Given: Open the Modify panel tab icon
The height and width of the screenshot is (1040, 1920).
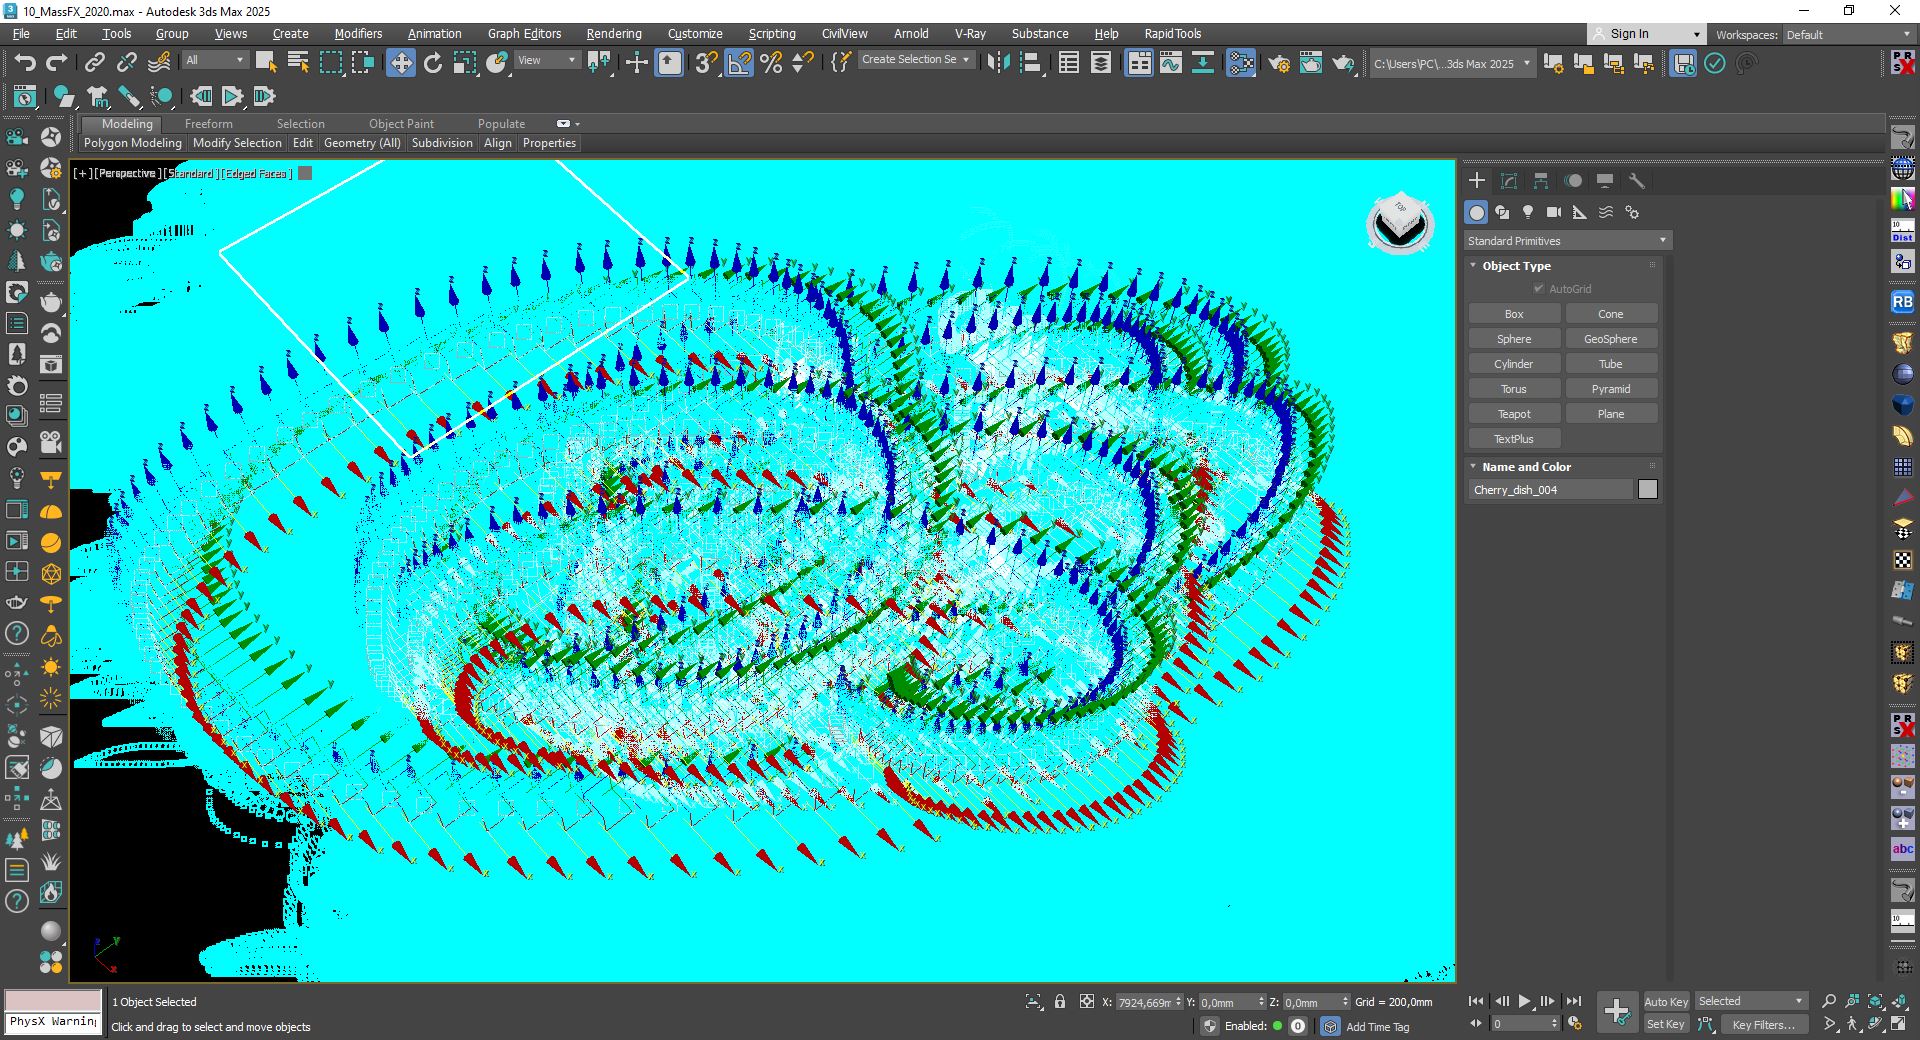Looking at the screenshot, I should coord(1509,181).
